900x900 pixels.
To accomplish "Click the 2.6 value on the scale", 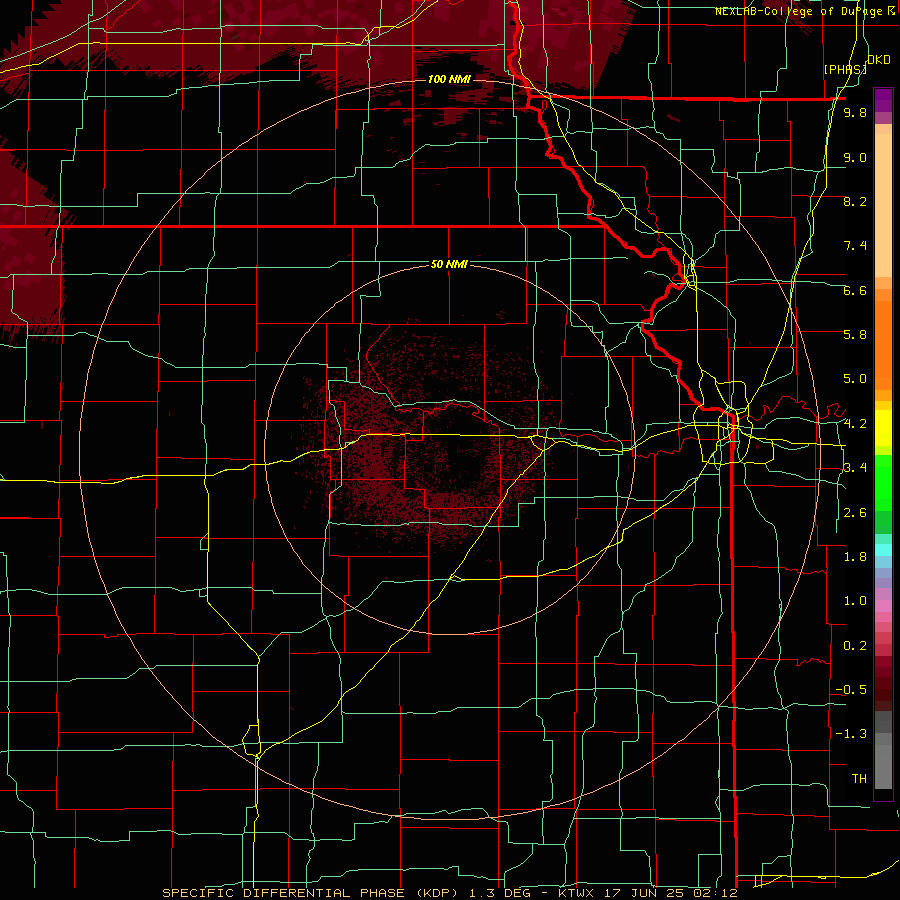I will (x=855, y=513).
